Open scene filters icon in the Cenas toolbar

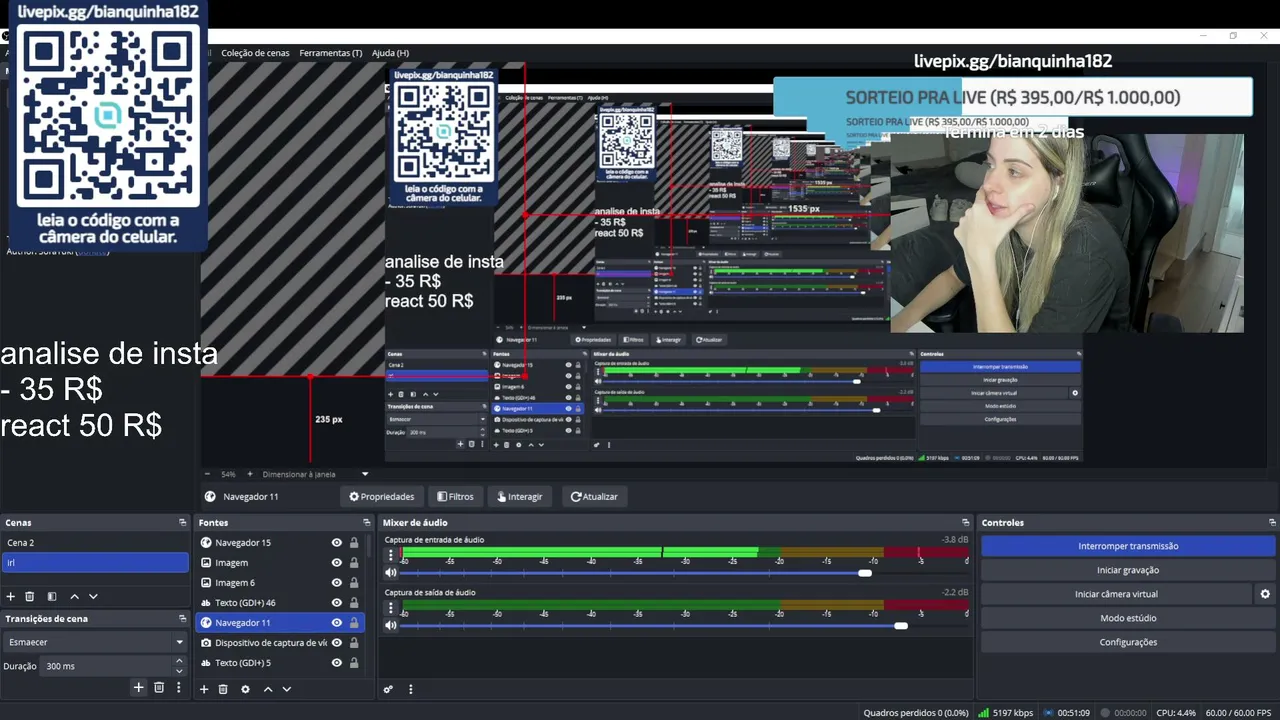[52, 596]
